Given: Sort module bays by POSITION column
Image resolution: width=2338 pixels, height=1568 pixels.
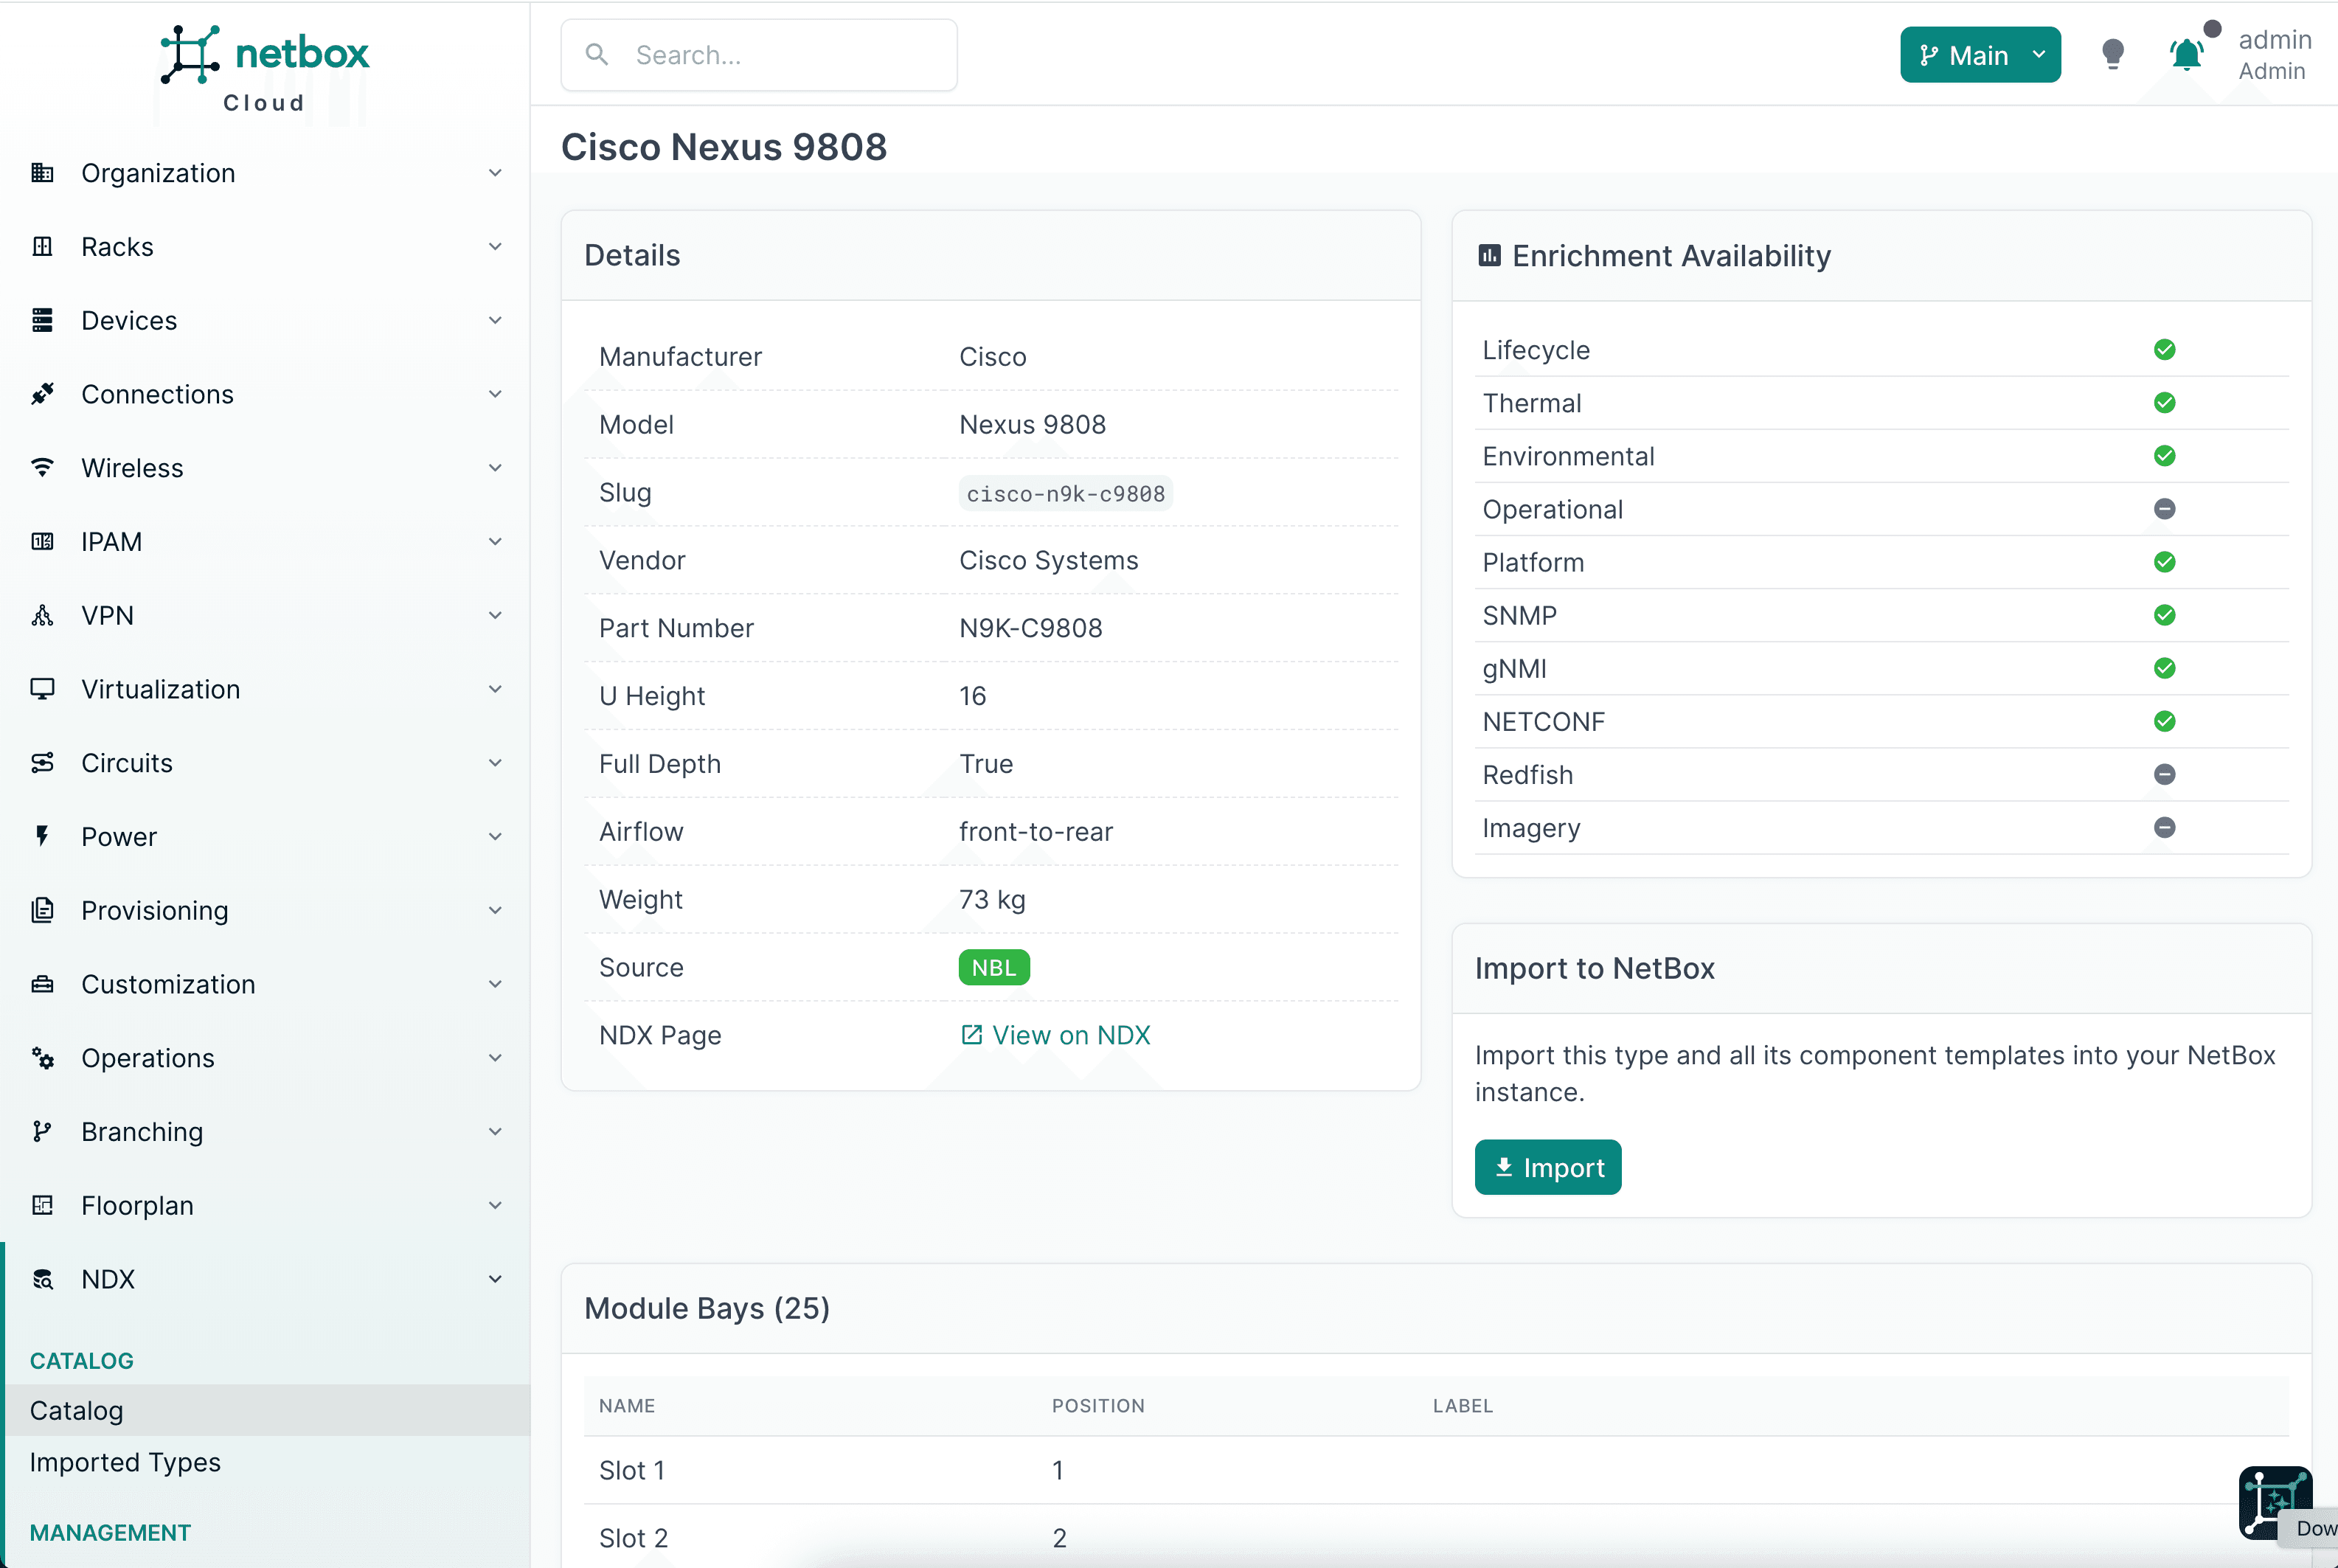Looking at the screenshot, I should (1098, 1406).
